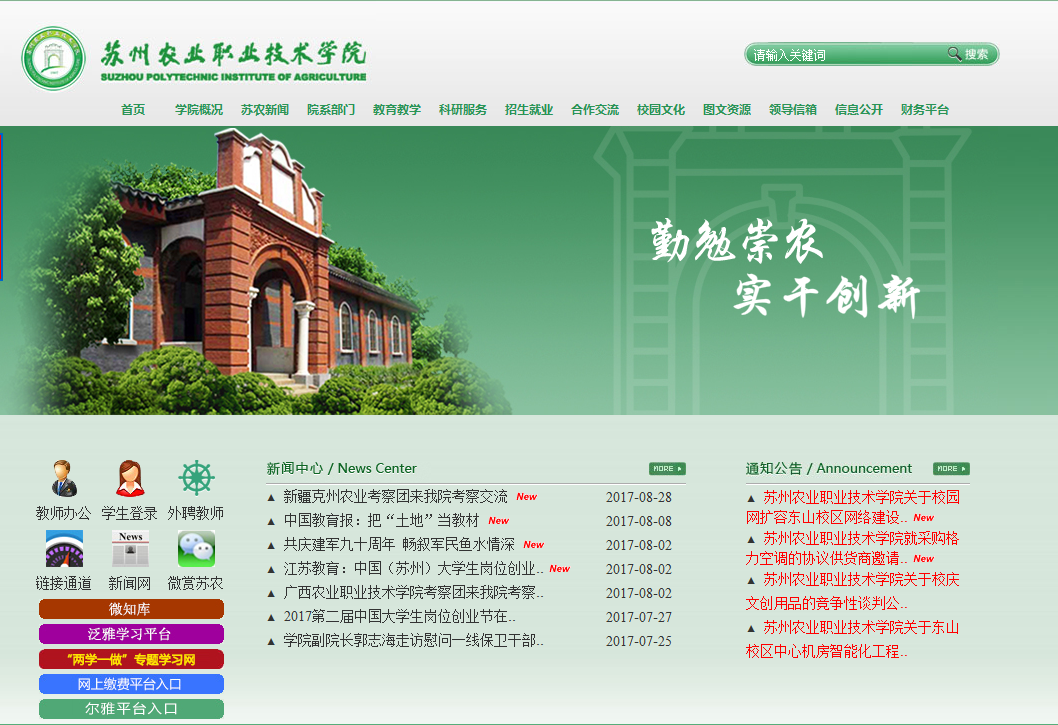
Task: Open the 外聘教师 ship wheel icon
Action: pyautogui.click(x=196, y=479)
